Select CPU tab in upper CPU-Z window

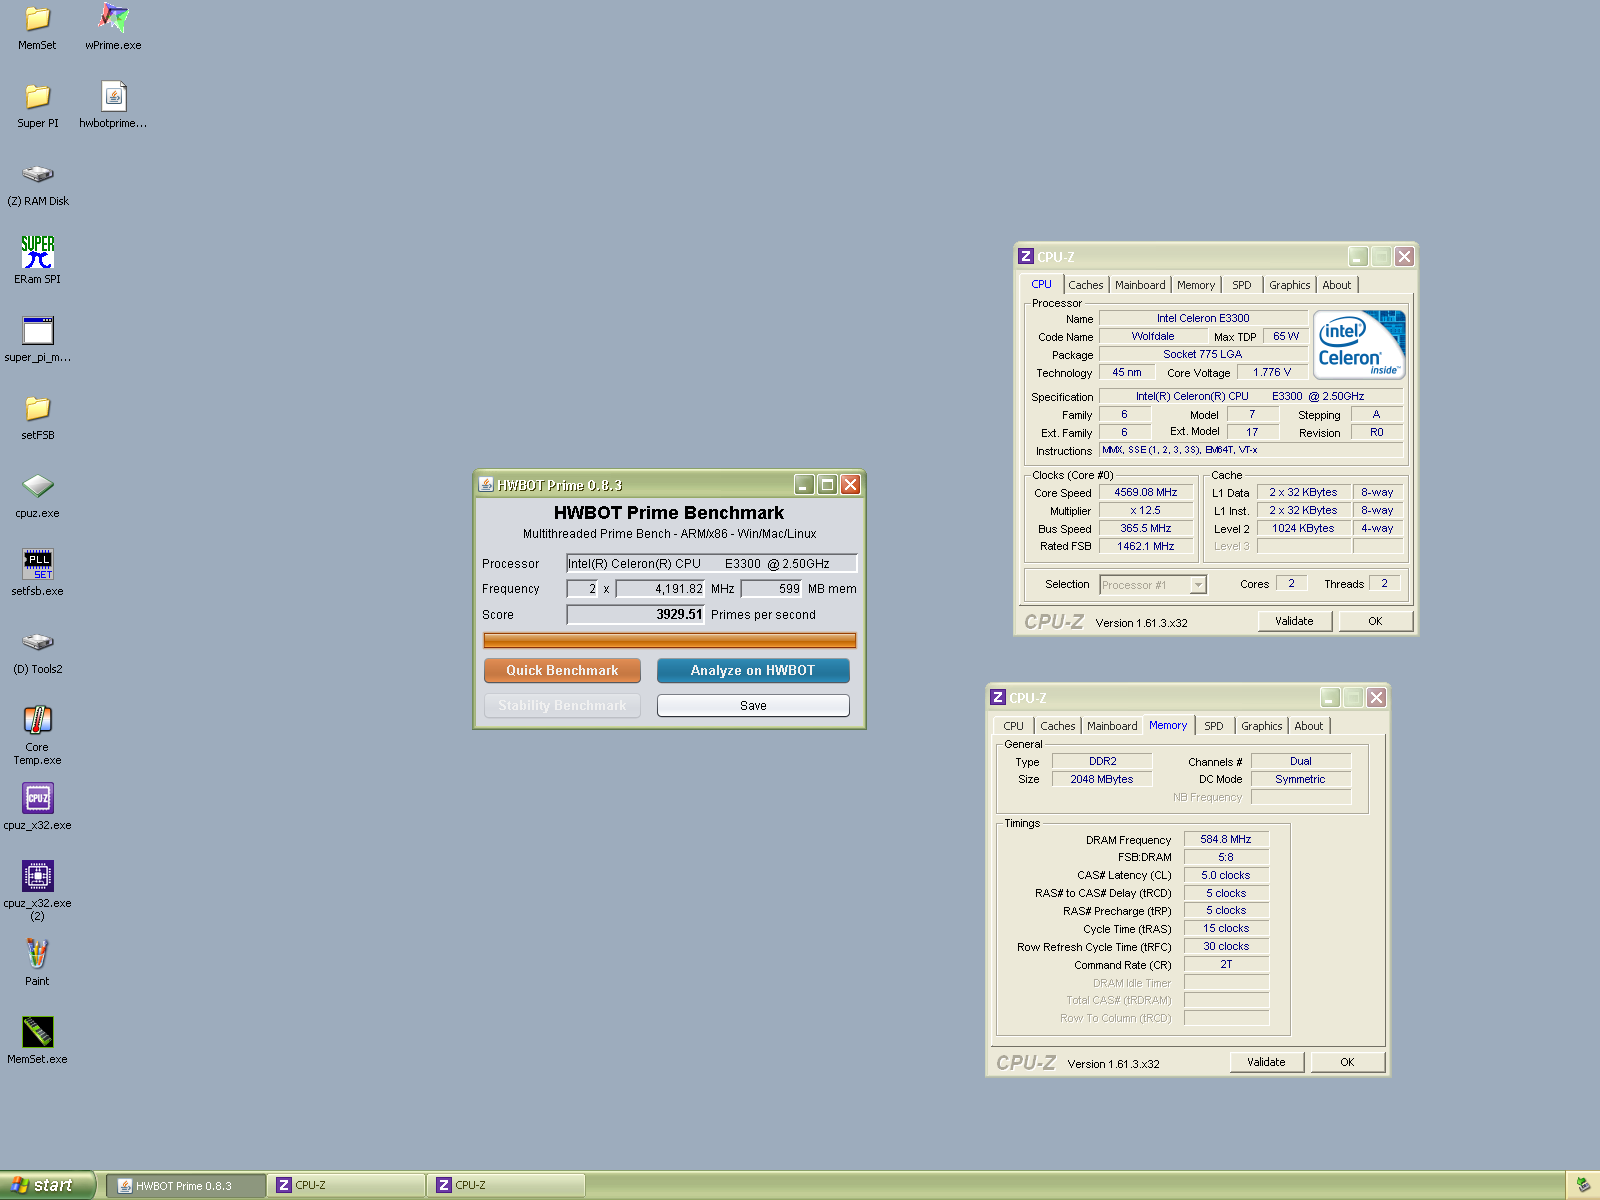click(x=1041, y=284)
